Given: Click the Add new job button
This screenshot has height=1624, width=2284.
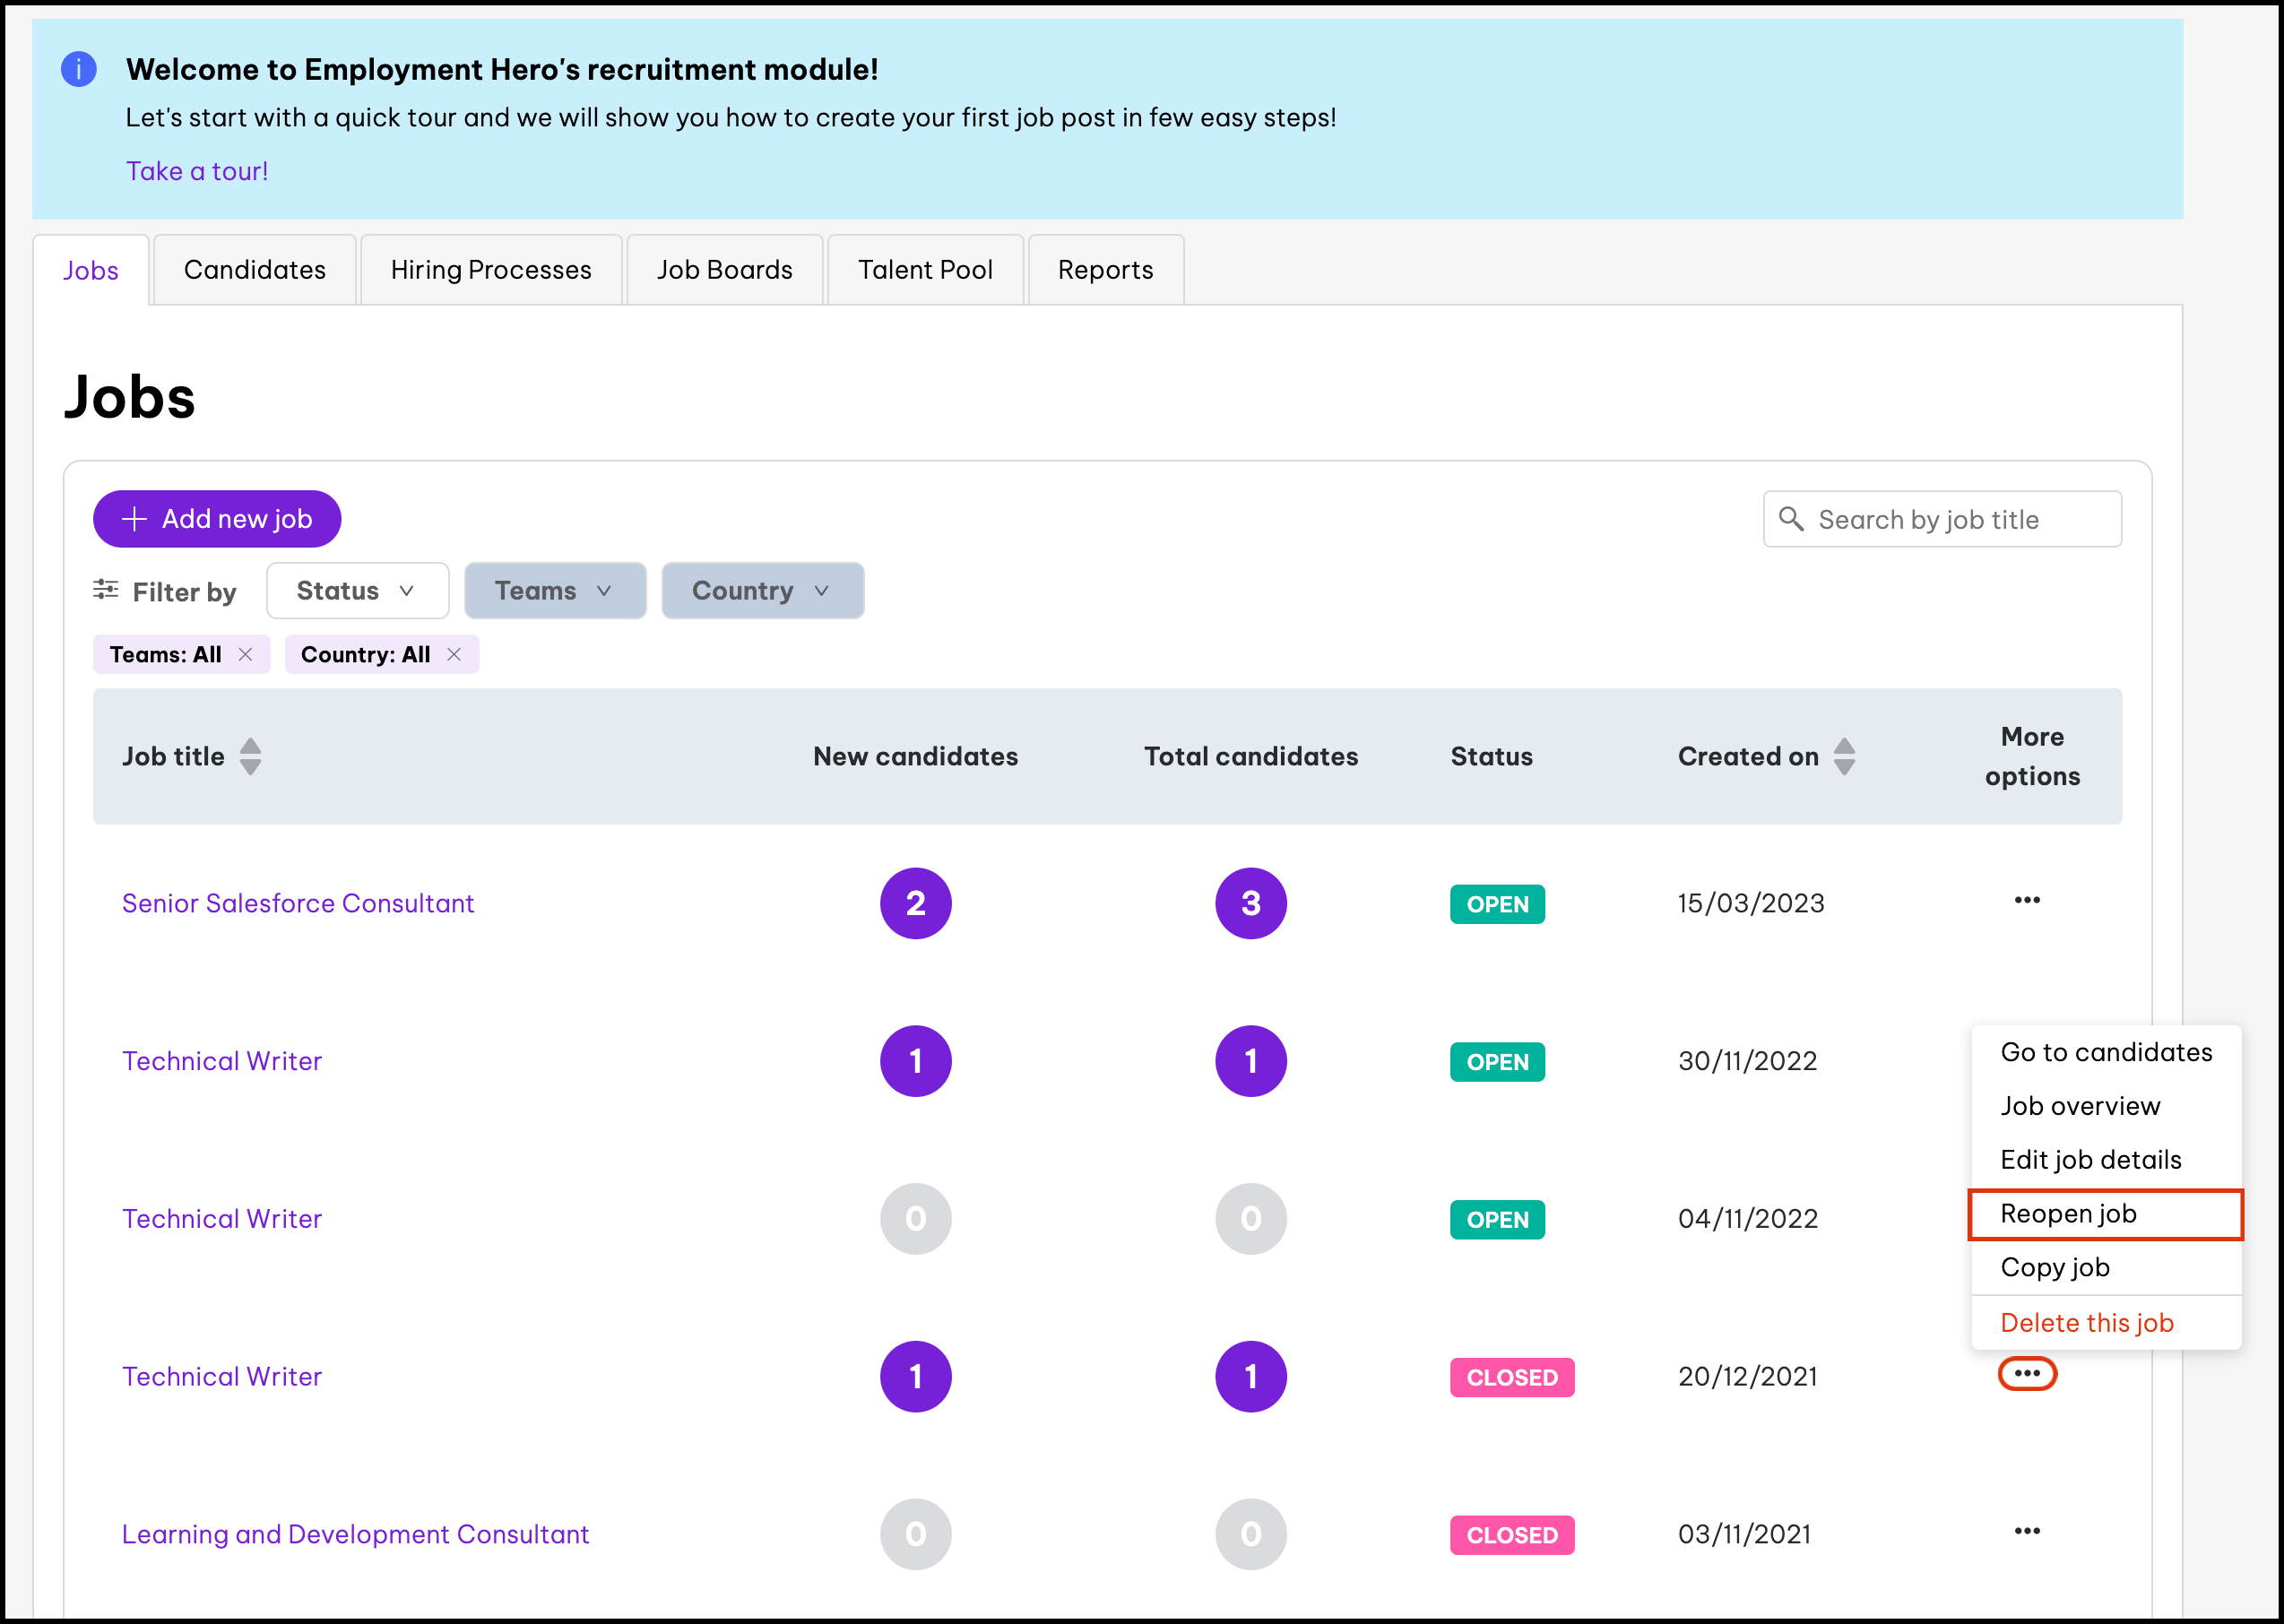Looking at the screenshot, I should click(217, 519).
